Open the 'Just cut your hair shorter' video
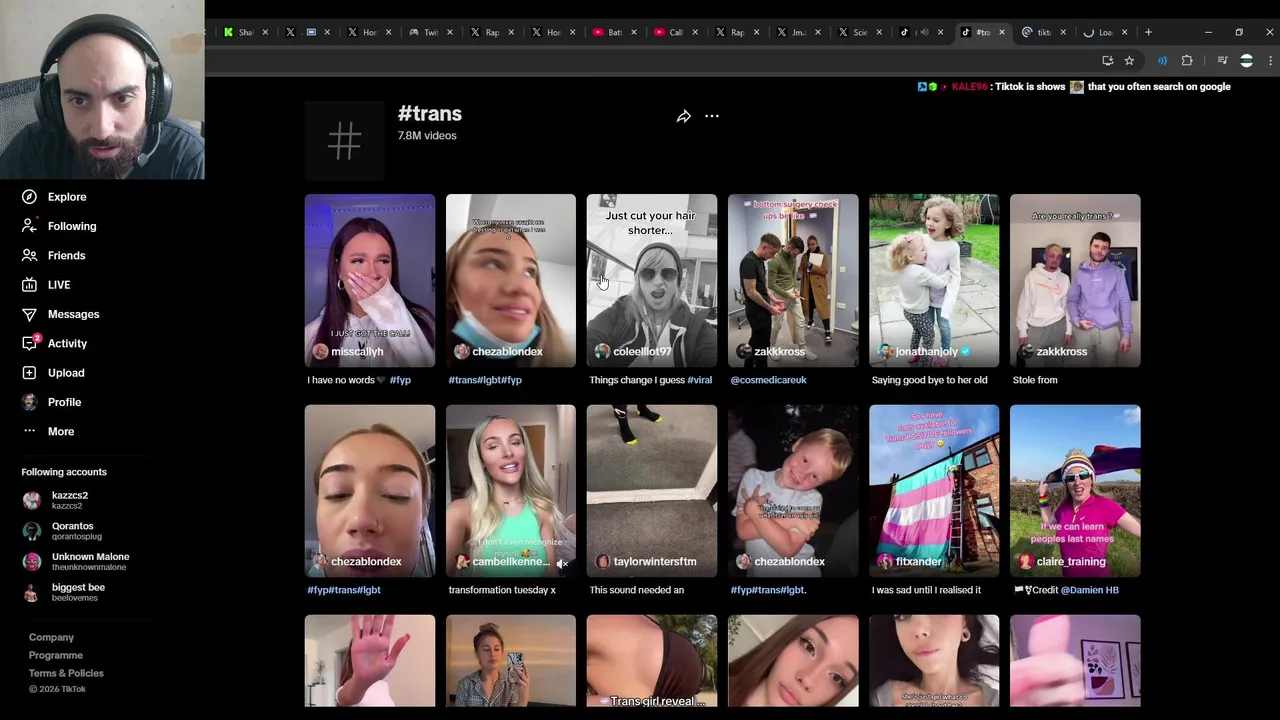 652,280
